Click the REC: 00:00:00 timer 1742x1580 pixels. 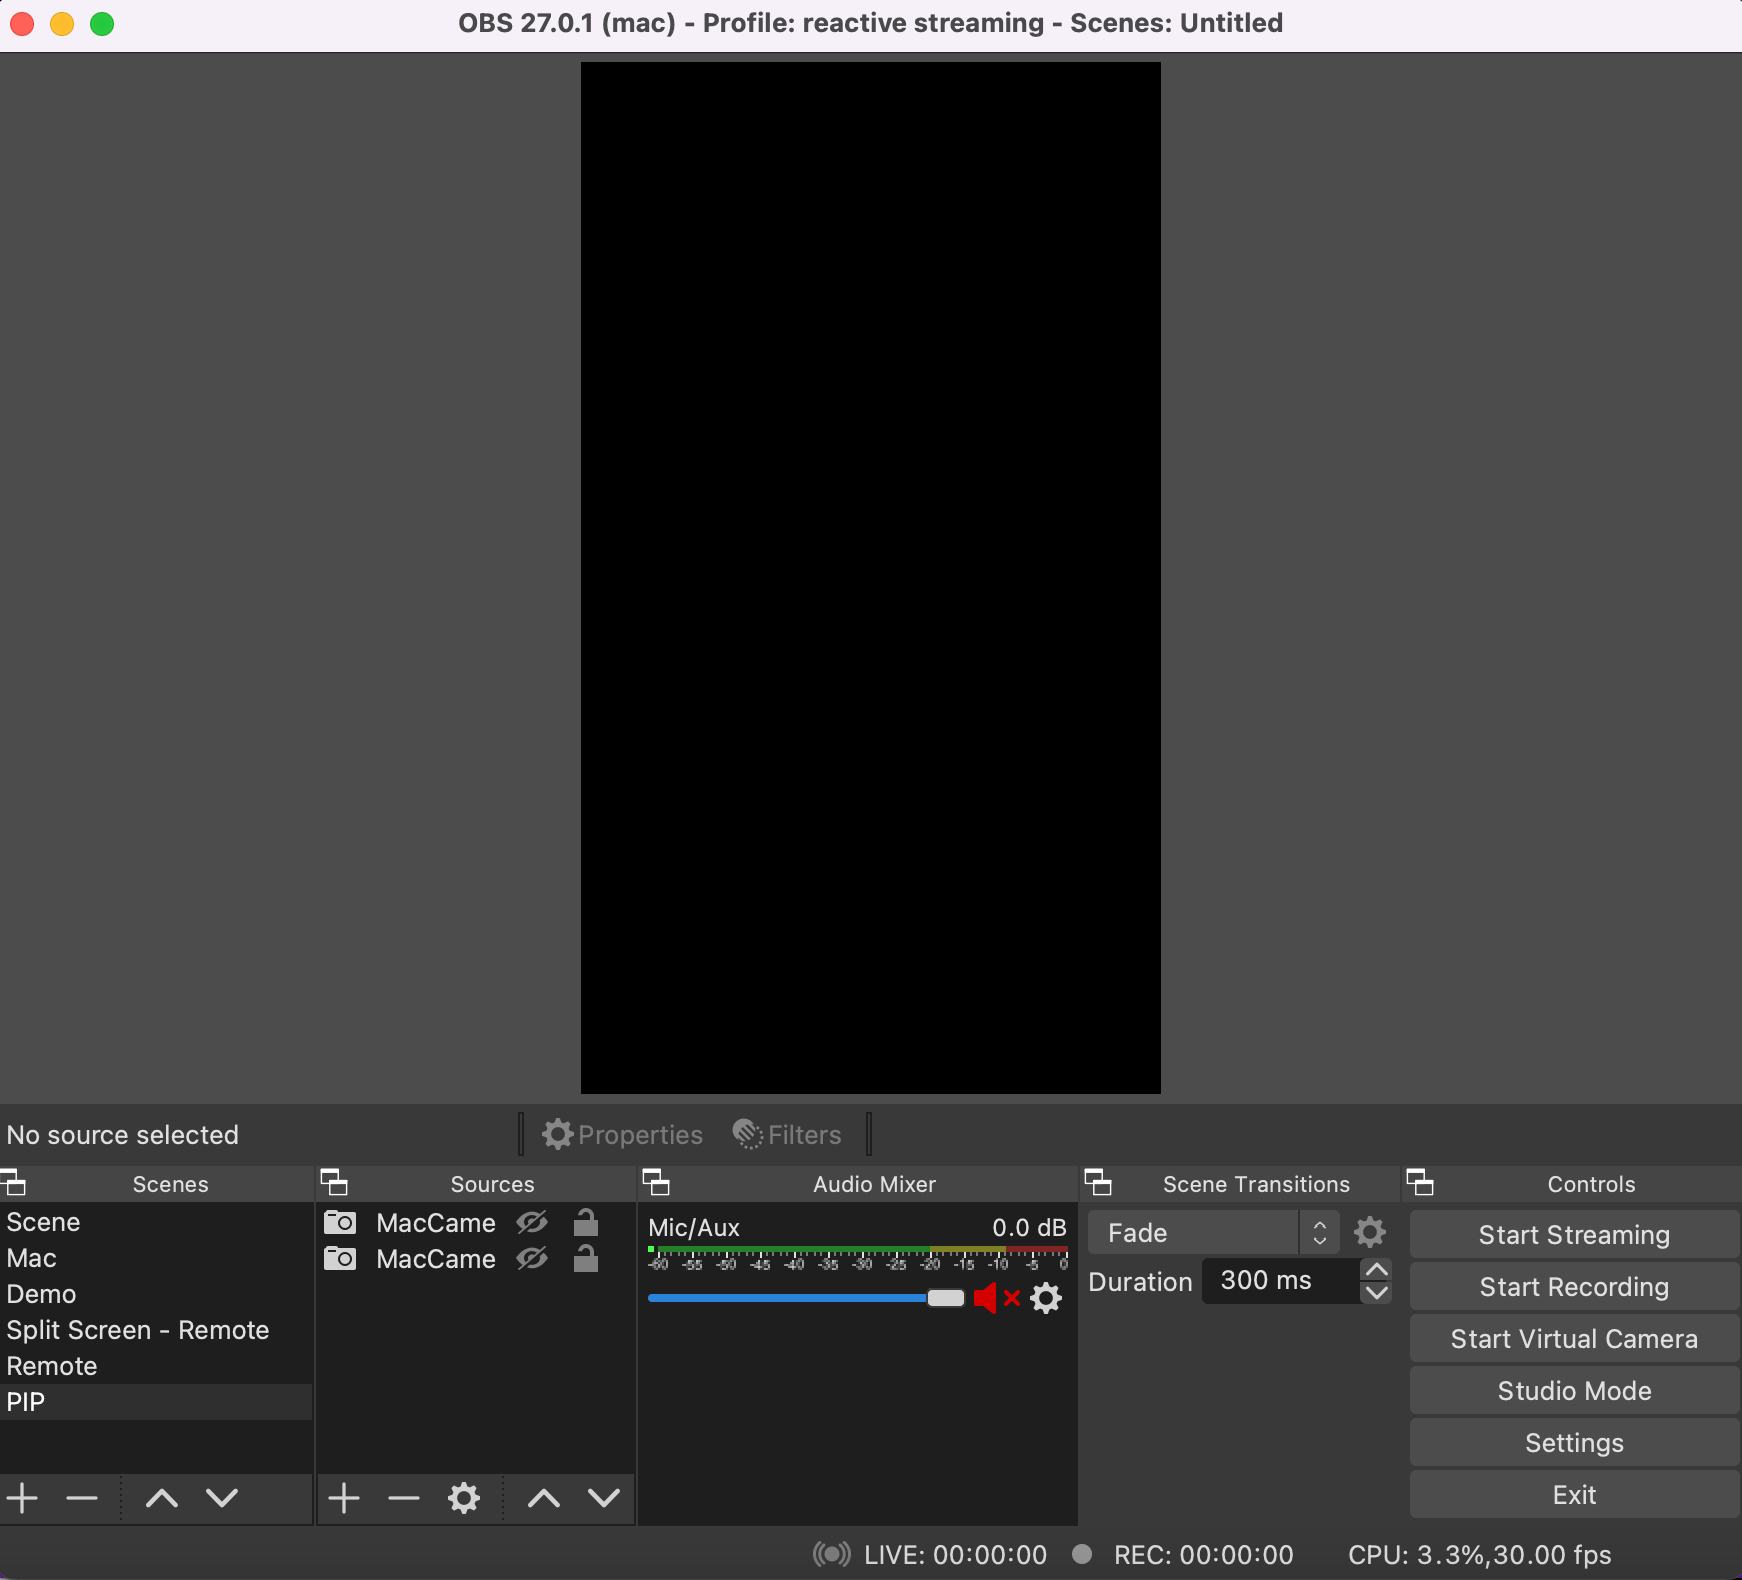click(1204, 1554)
